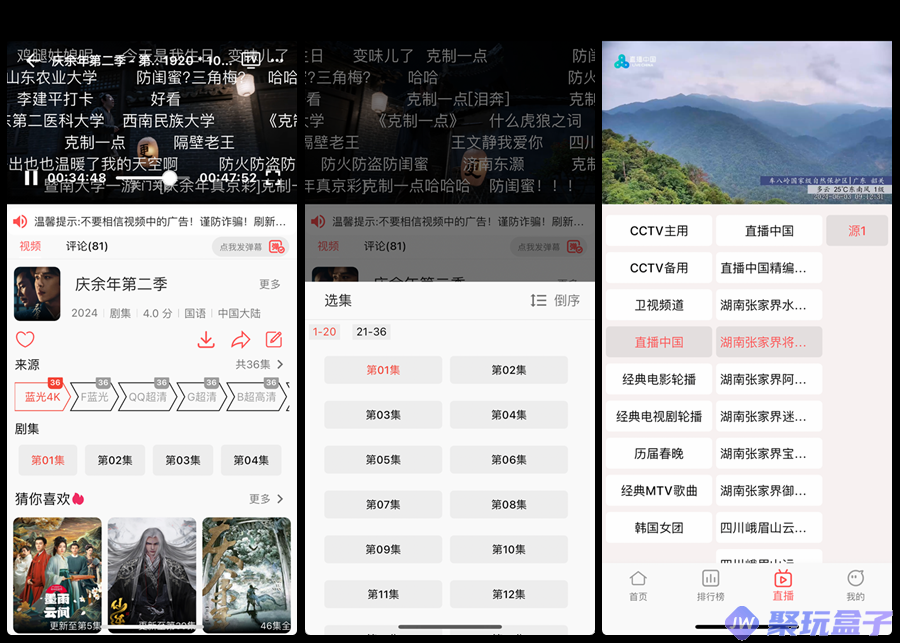The image size is (900, 643).
Task: Tap the back arrow on the video player
Action: 33,60
